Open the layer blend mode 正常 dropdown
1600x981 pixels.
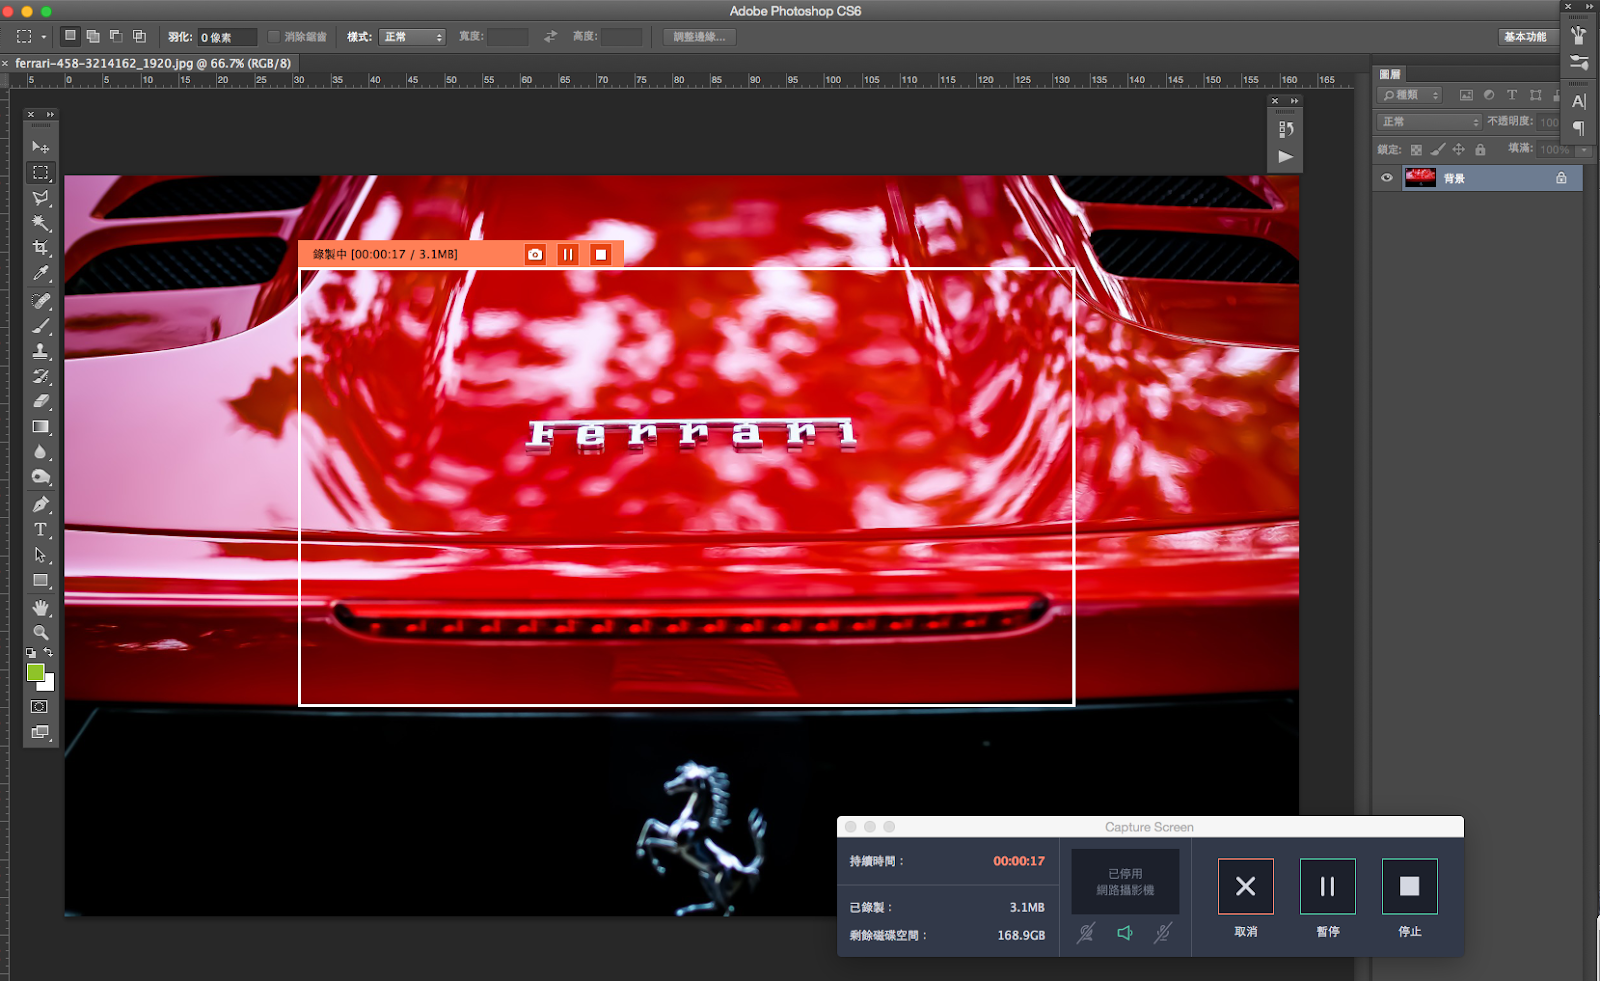1429,122
